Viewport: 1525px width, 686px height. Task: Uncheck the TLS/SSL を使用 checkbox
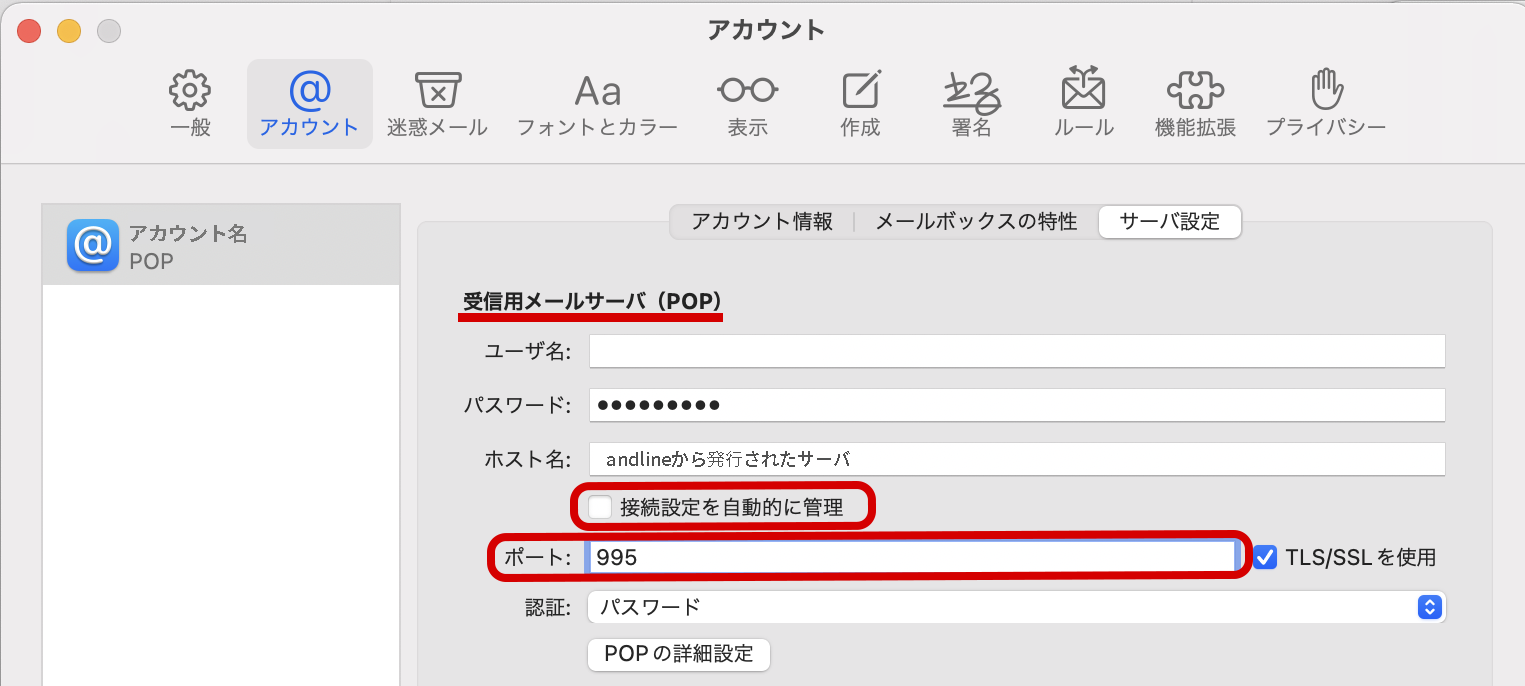(1265, 557)
